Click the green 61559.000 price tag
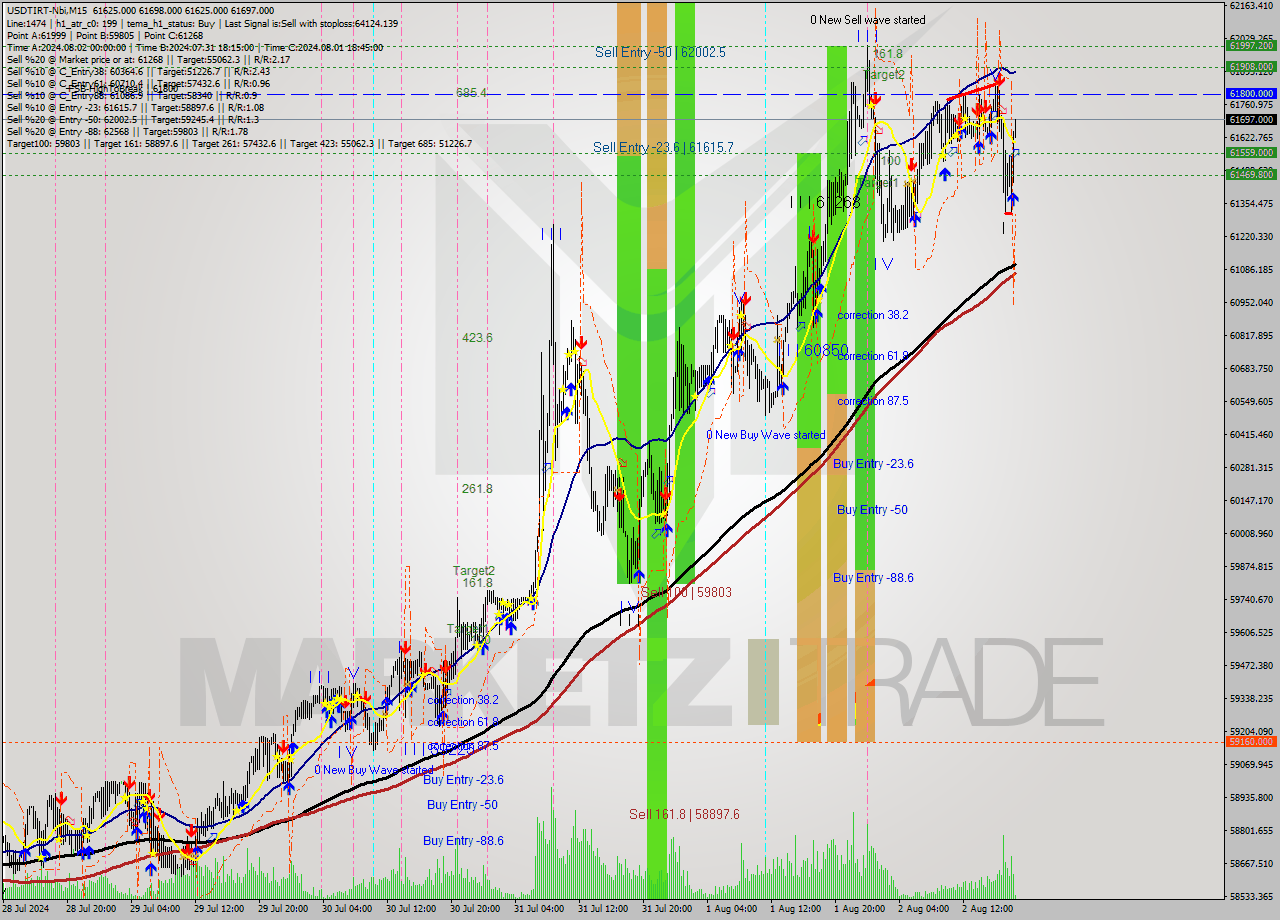This screenshot has width=1280, height=920. pyautogui.click(x=1251, y=153)
